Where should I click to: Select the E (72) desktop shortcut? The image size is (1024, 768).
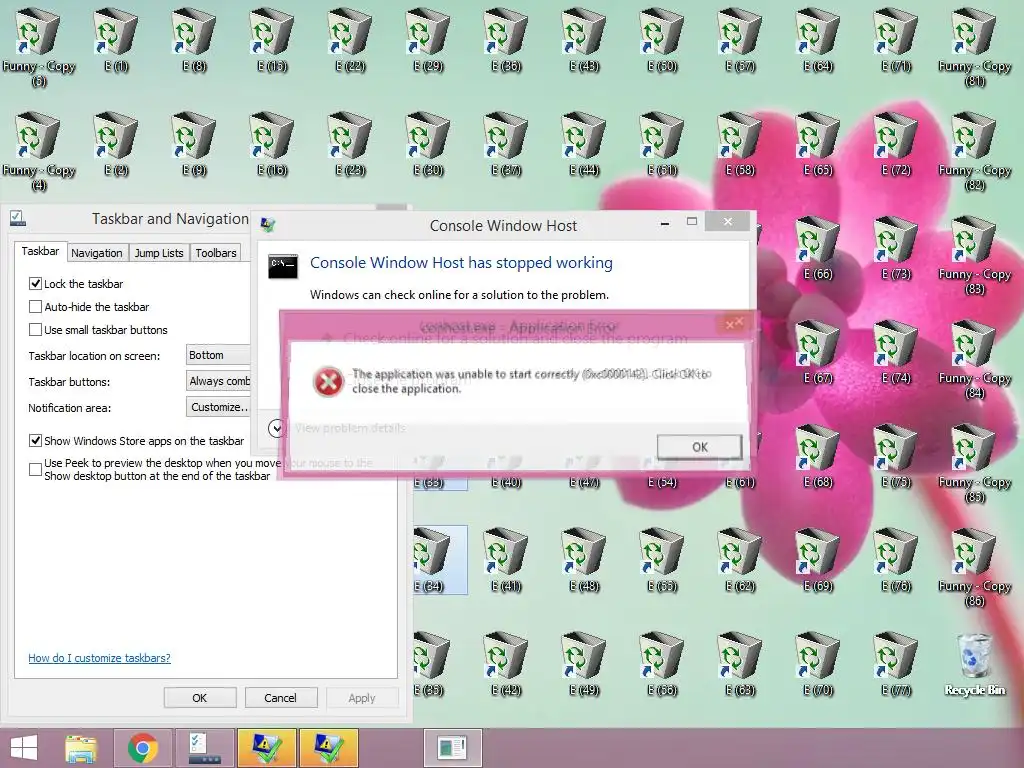(x=896, y=144)
